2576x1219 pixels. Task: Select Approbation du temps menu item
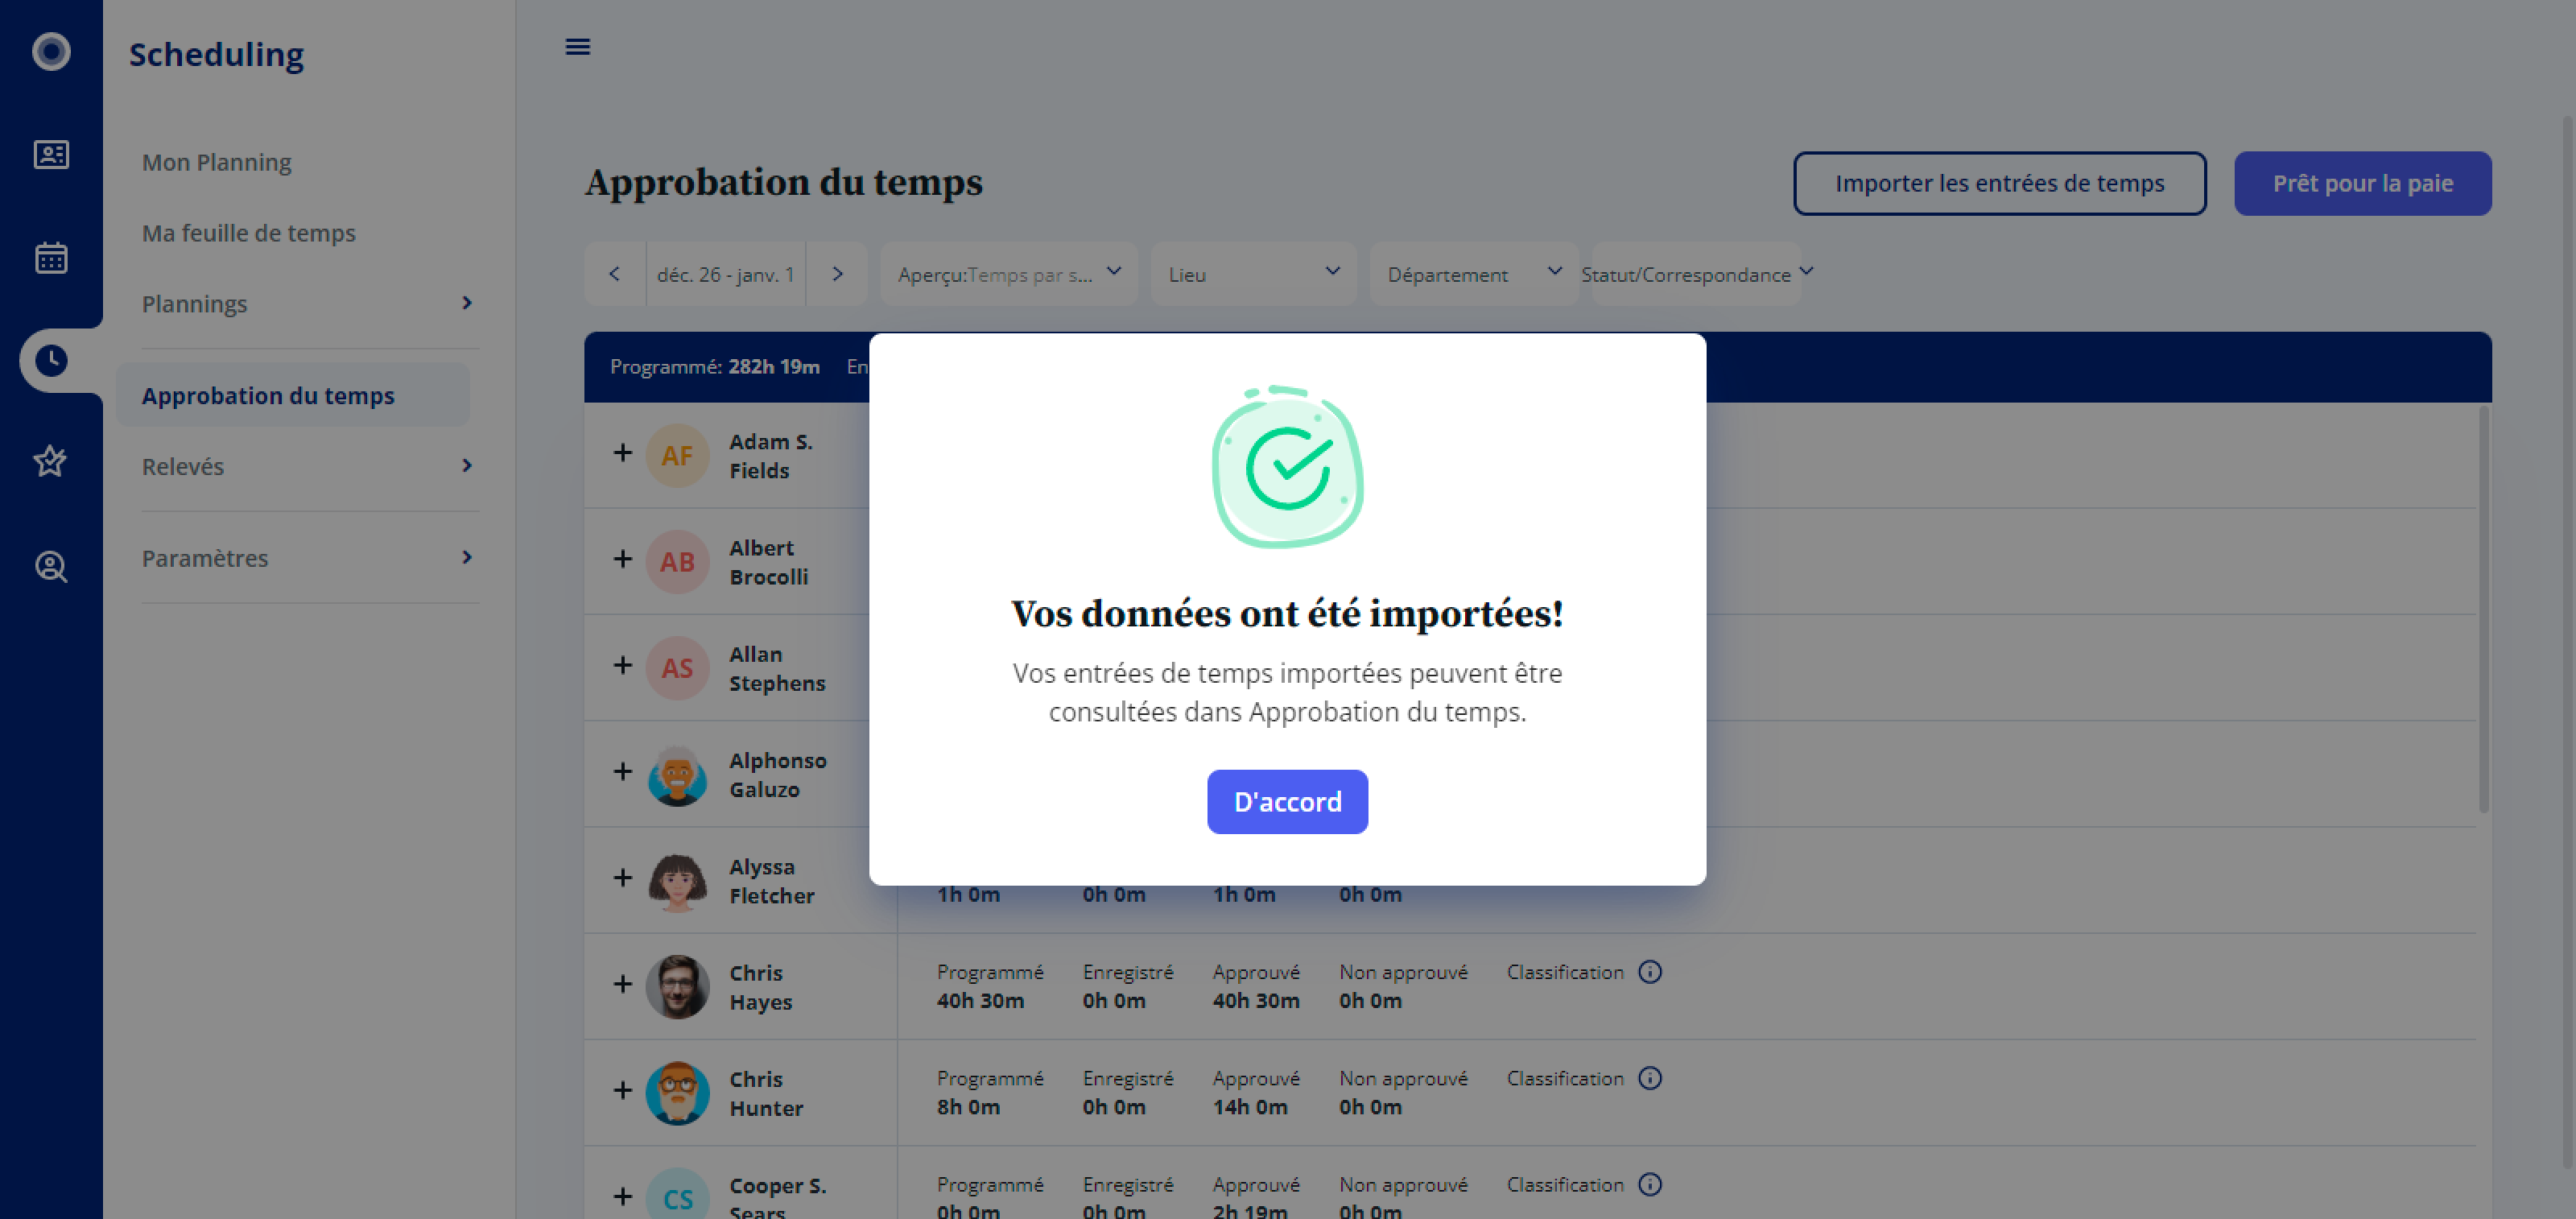(293, 395)
